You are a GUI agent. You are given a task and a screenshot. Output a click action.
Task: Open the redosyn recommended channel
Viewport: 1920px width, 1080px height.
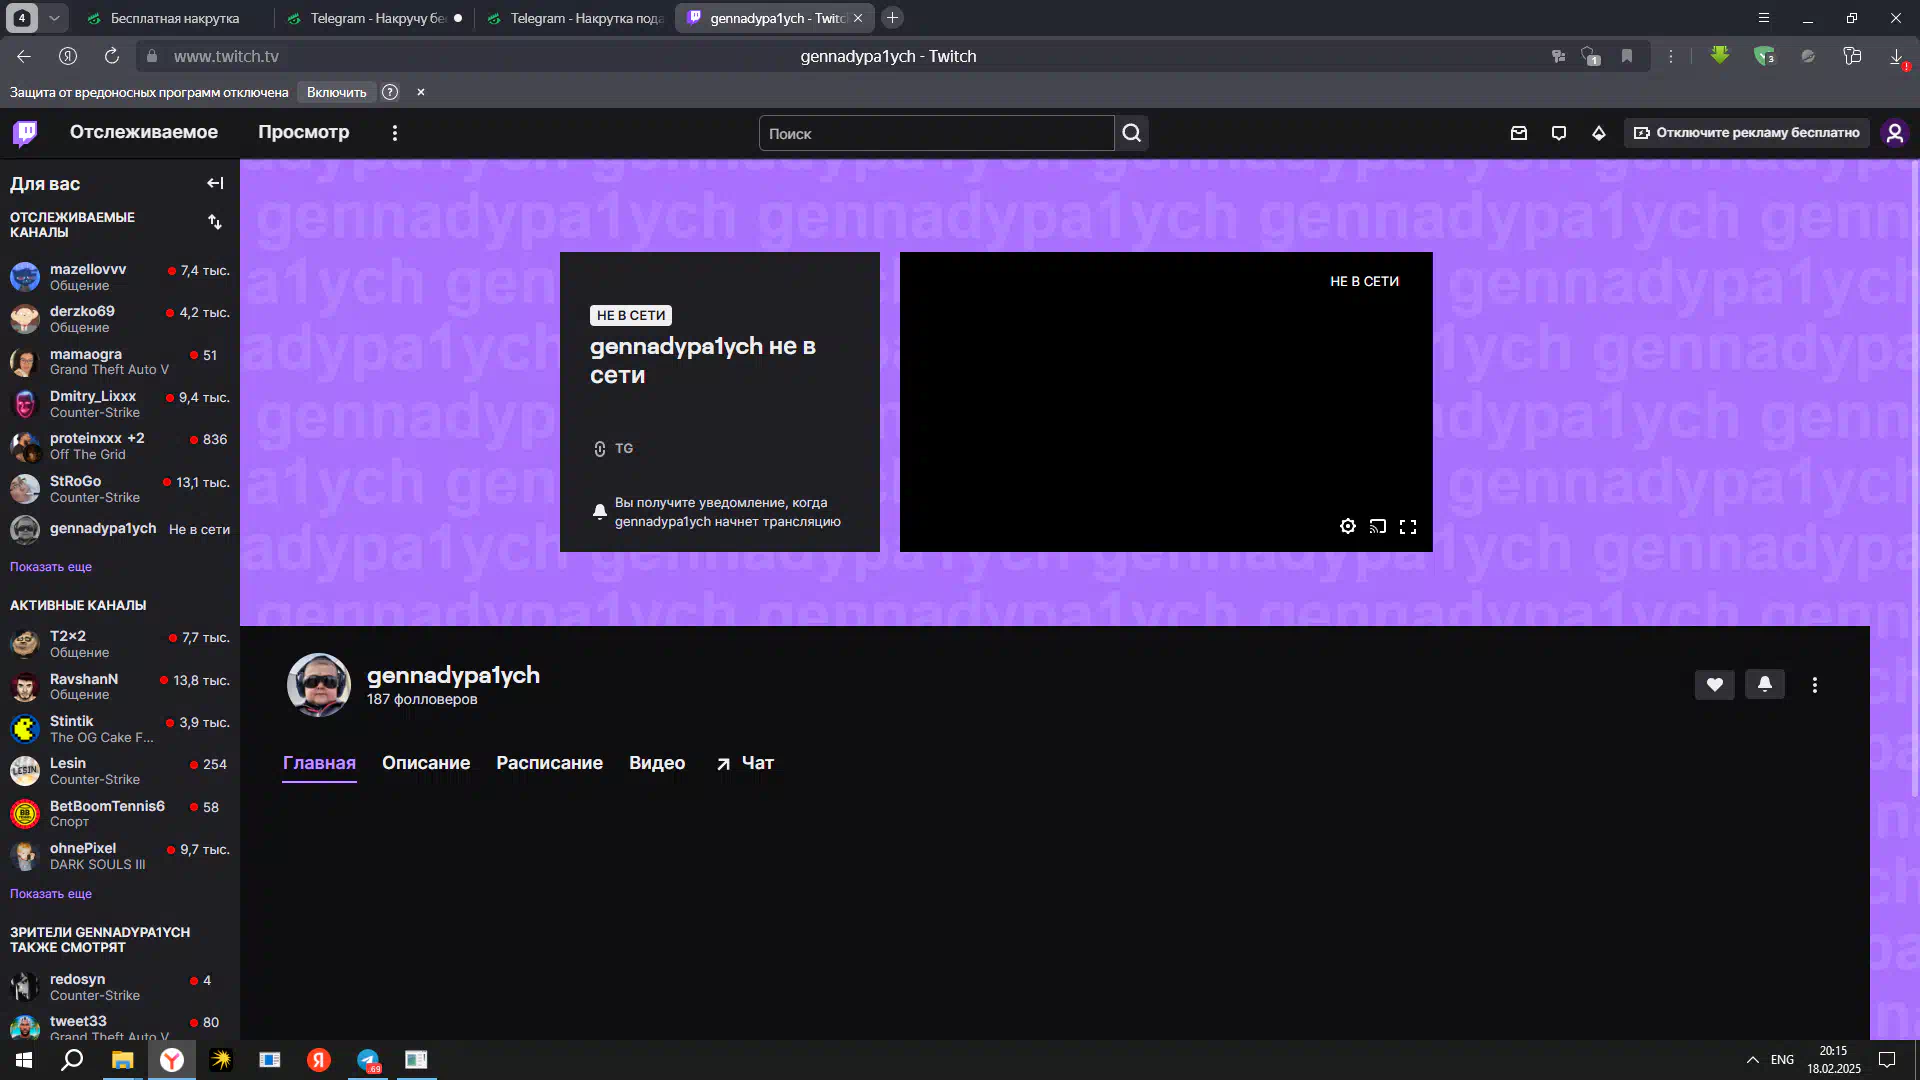(120, 987)
